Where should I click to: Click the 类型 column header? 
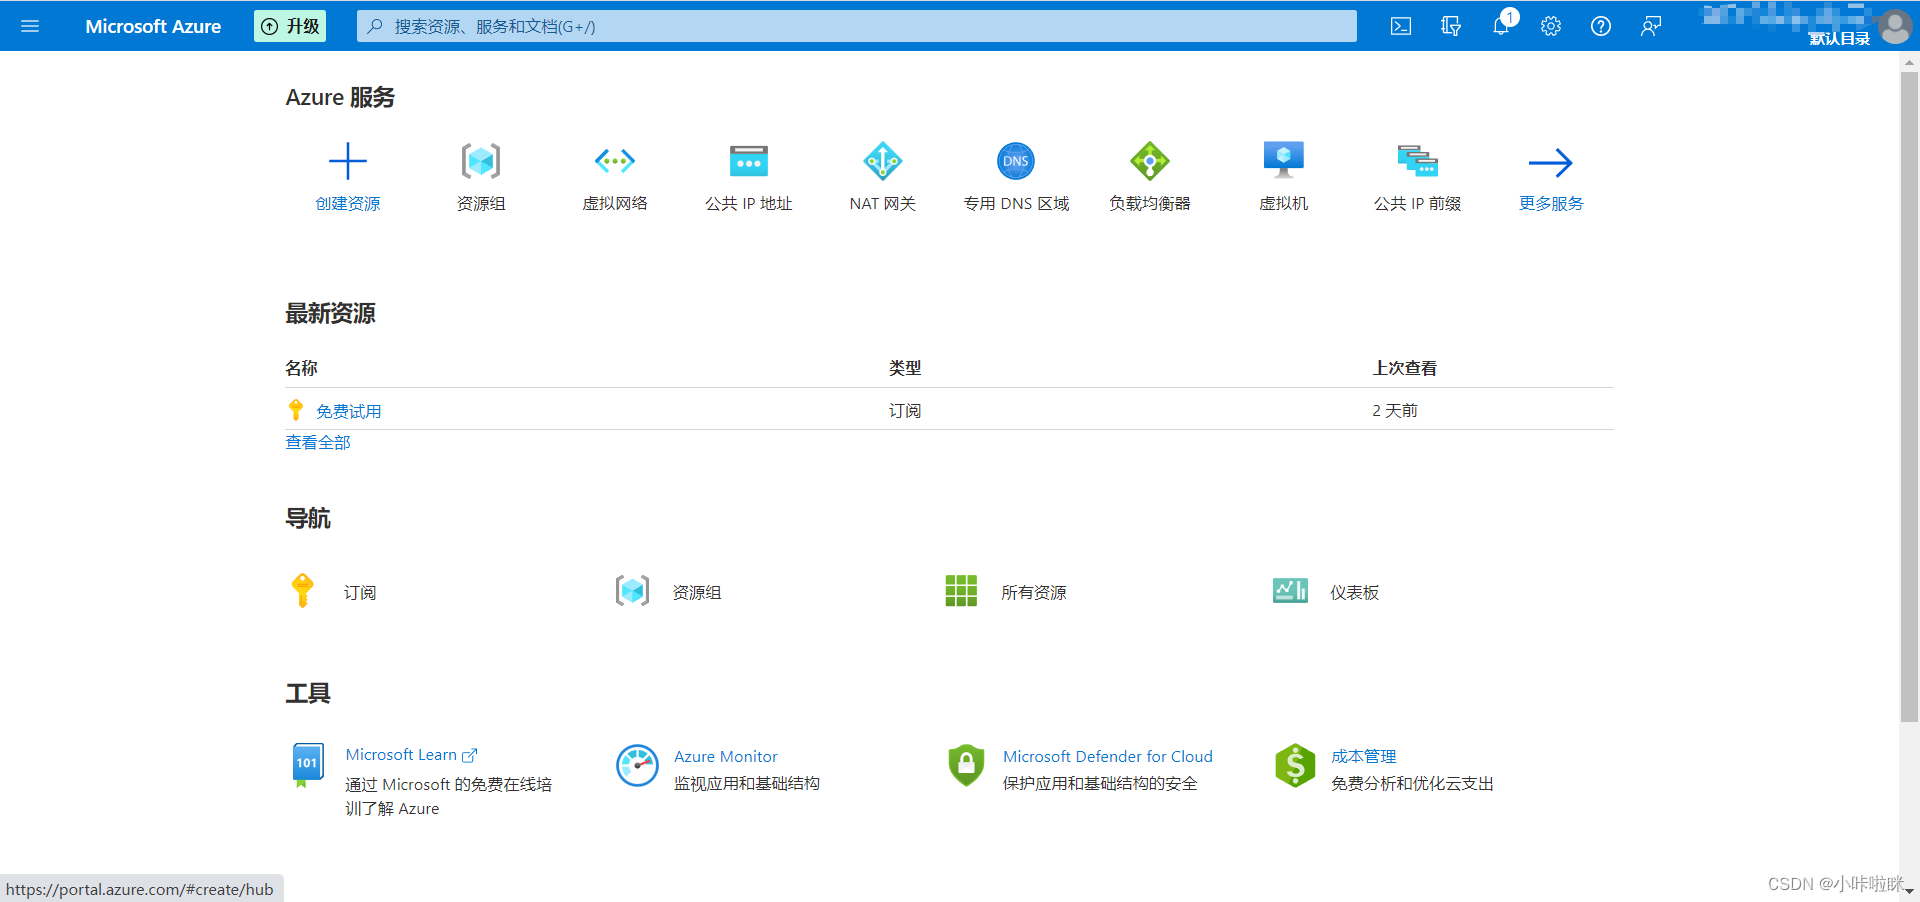(x=905, y=368)
